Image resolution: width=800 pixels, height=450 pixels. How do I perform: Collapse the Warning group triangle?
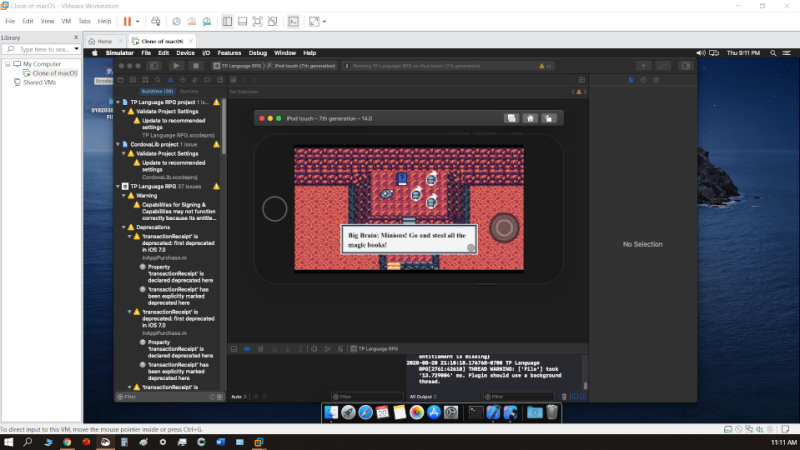click(x=123, y=195)
